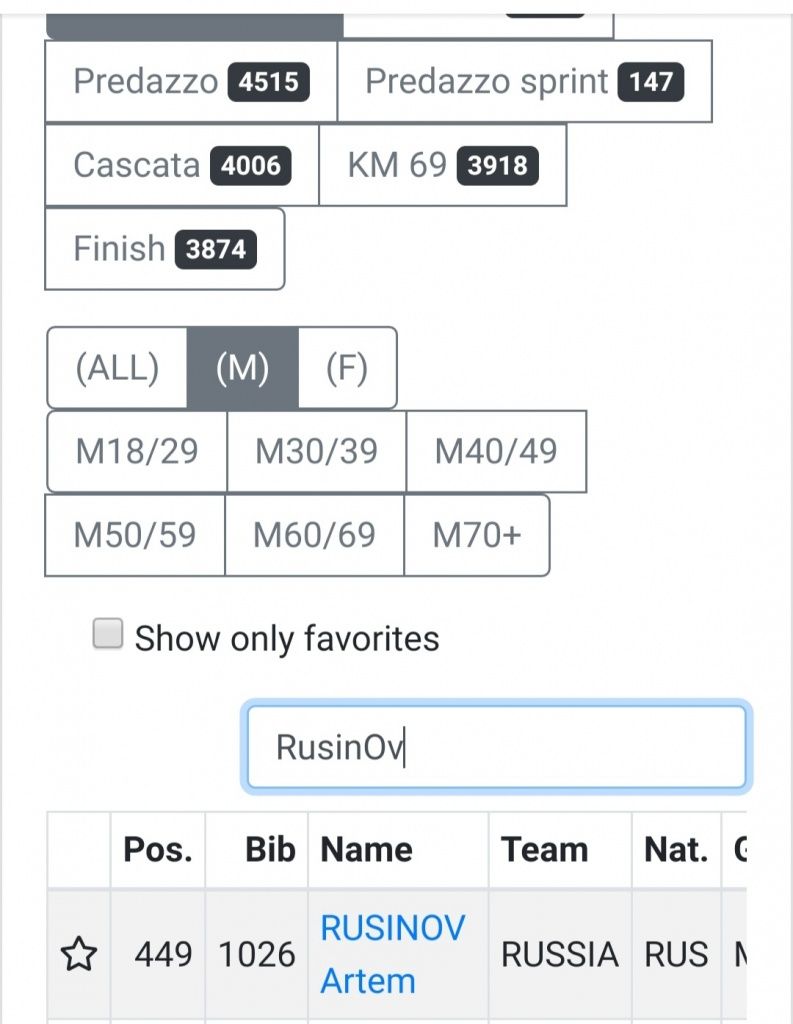793x1024 pixels.
Task: Filter results by (F) female
Action: click(x=347, y=368)
